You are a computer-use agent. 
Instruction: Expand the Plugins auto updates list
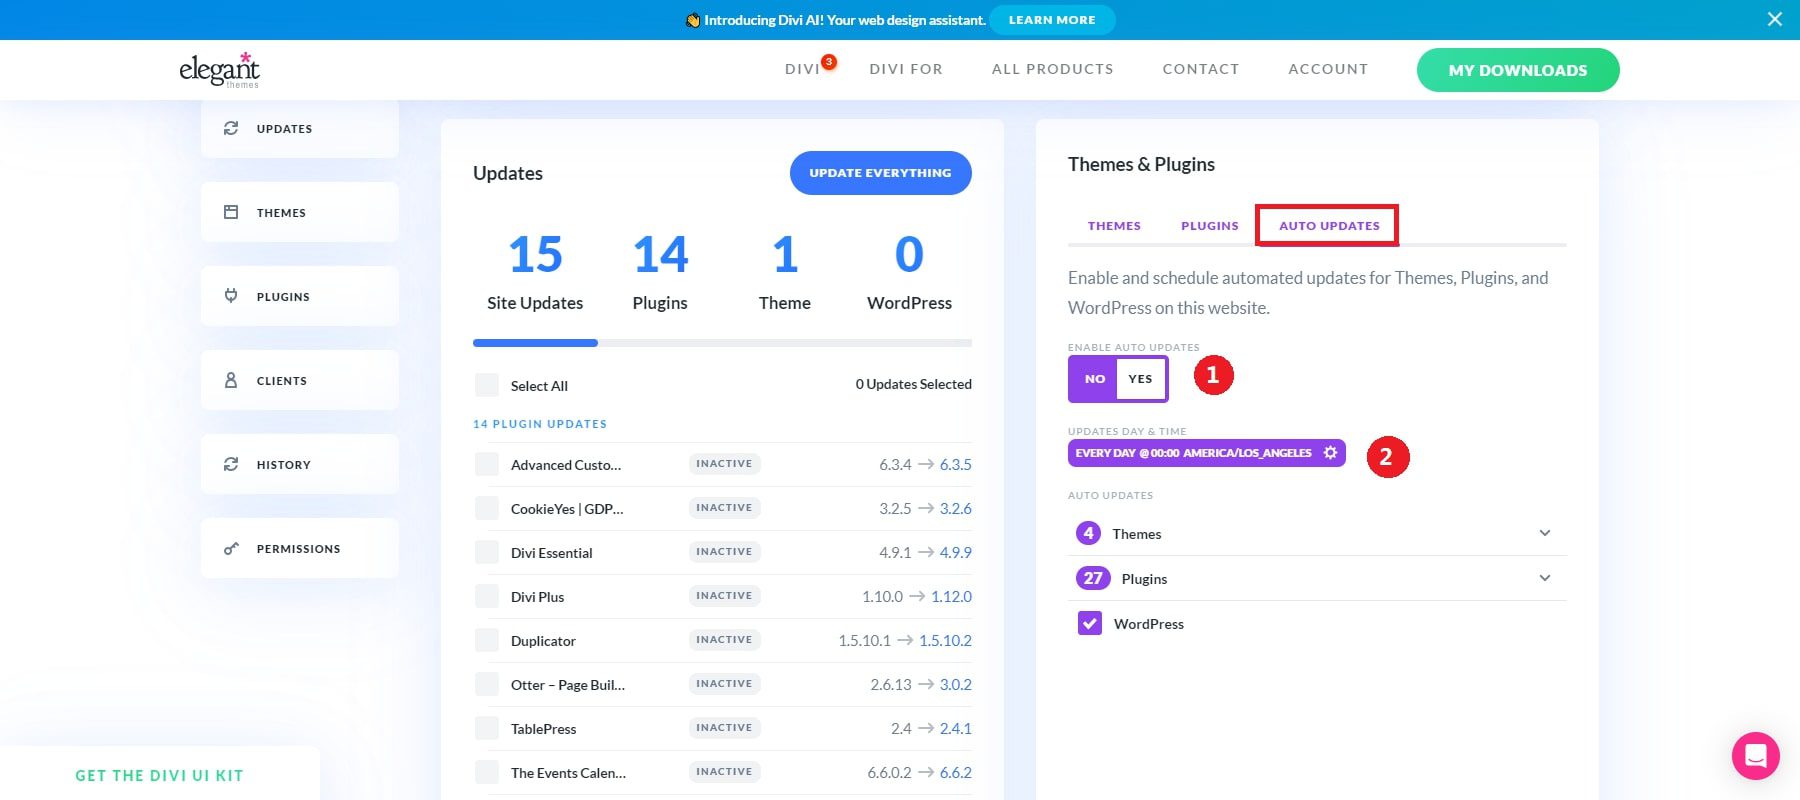click(1545, 578)
